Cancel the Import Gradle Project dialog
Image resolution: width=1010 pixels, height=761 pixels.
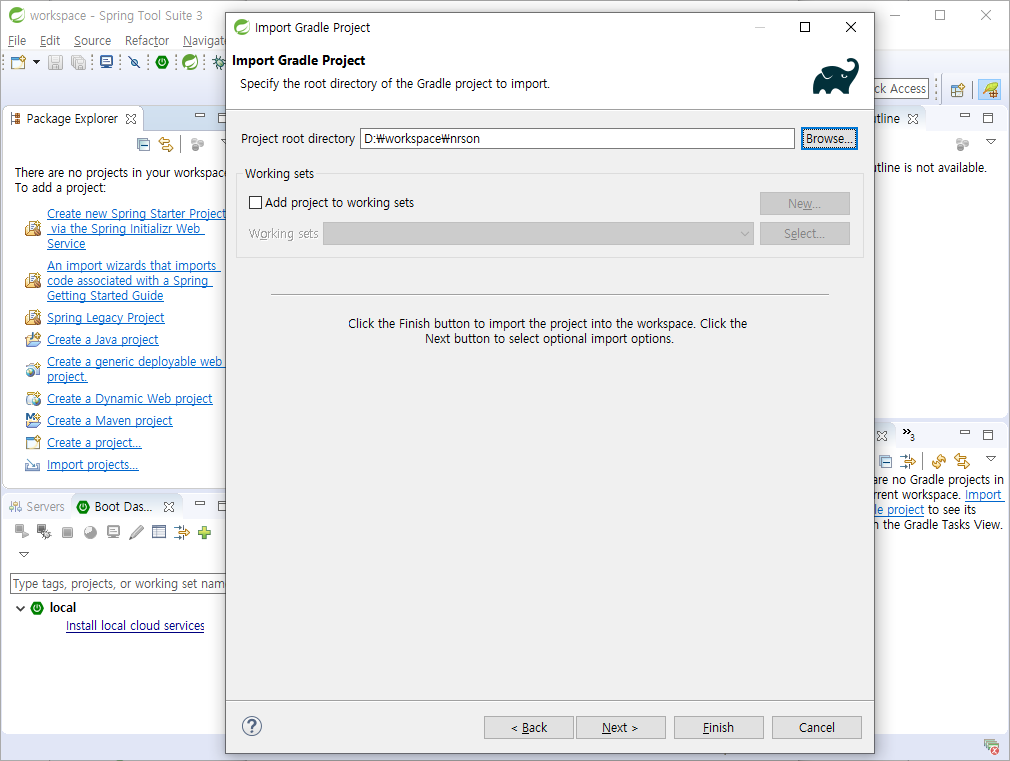(817, 727)
